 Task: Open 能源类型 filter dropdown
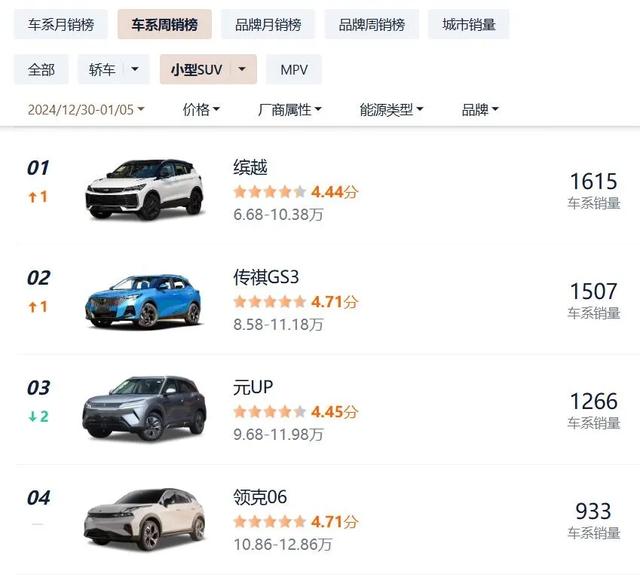(x=391, y=109)
